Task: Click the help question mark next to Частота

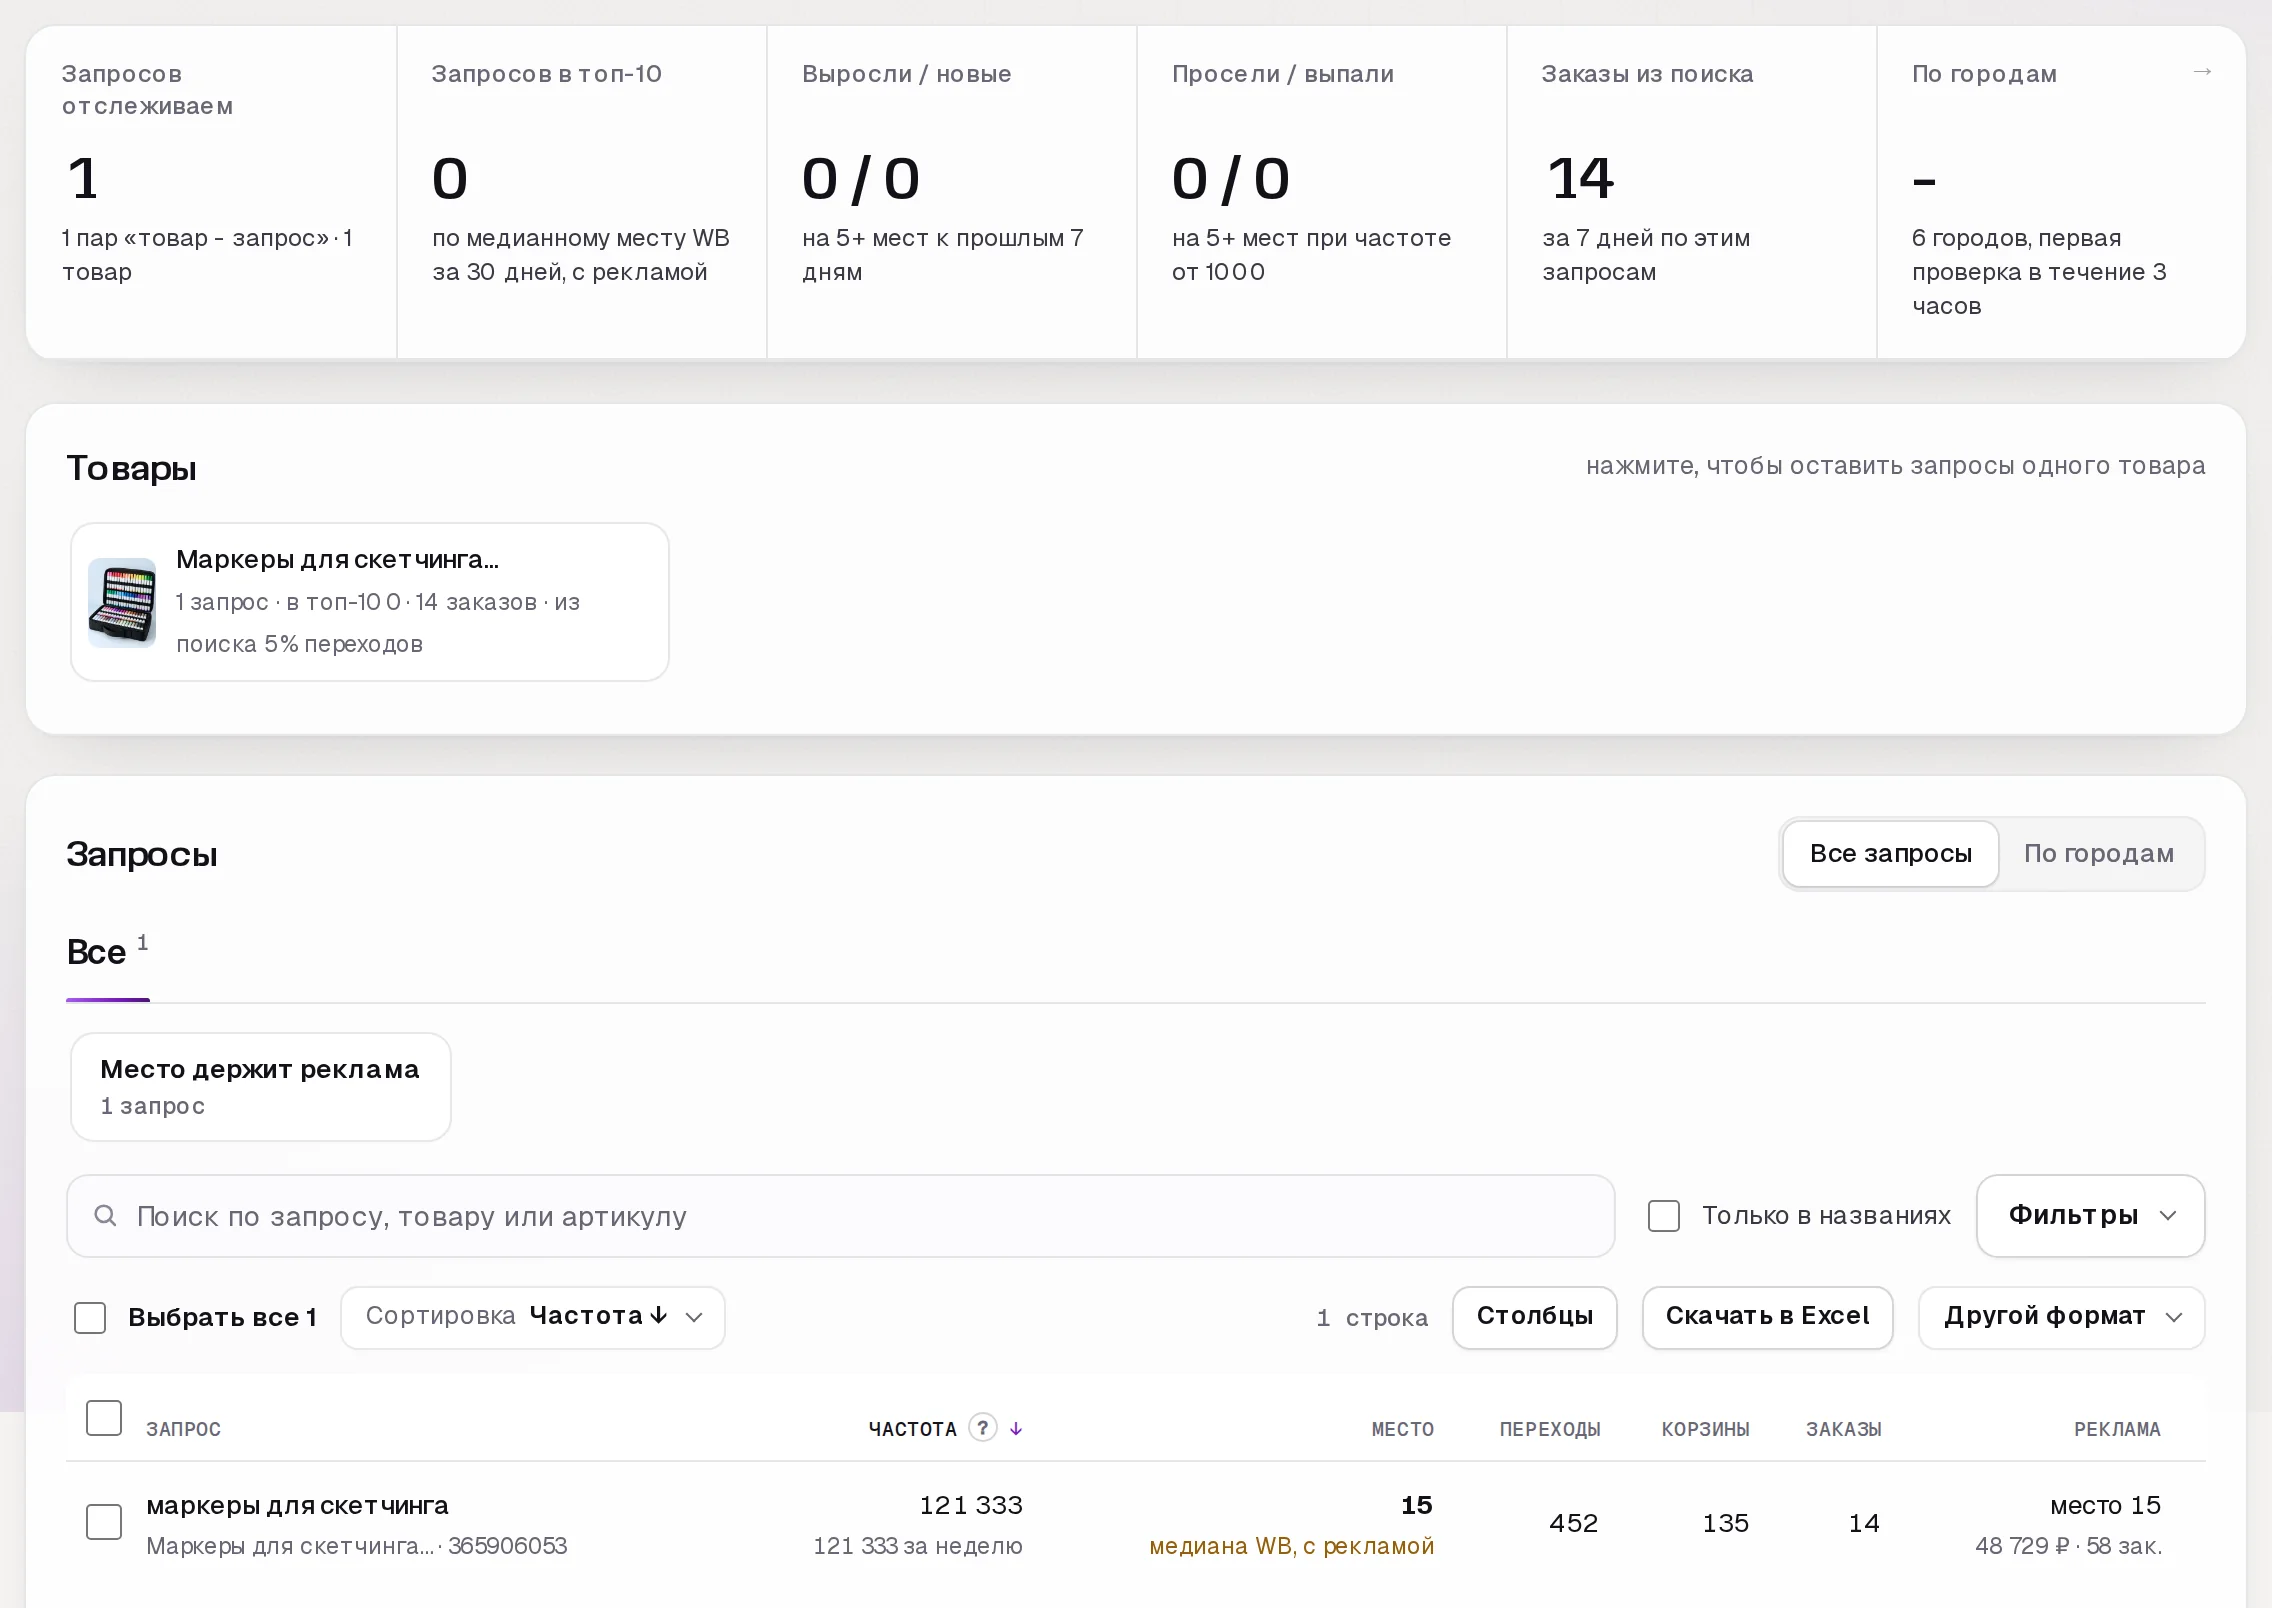Action: [983, 1427]
